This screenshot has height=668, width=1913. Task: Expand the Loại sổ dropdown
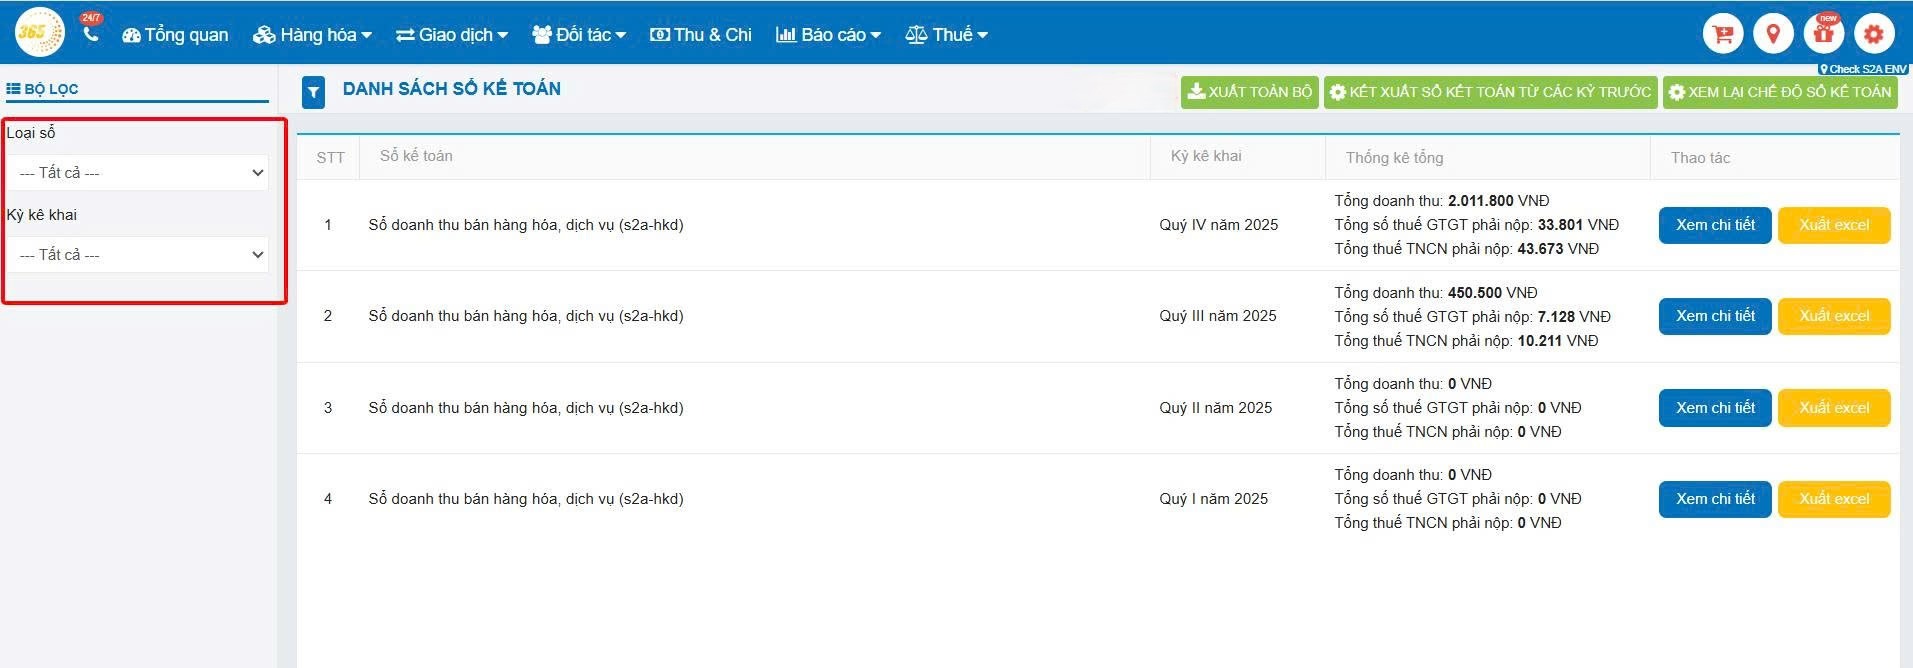[x=138, y=173]
